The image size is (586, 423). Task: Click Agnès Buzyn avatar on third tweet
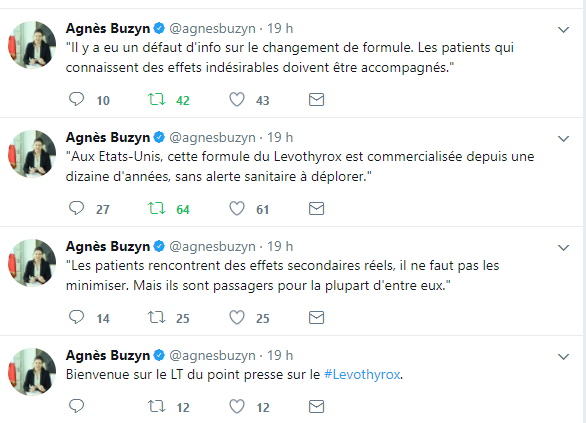(32, 263)
